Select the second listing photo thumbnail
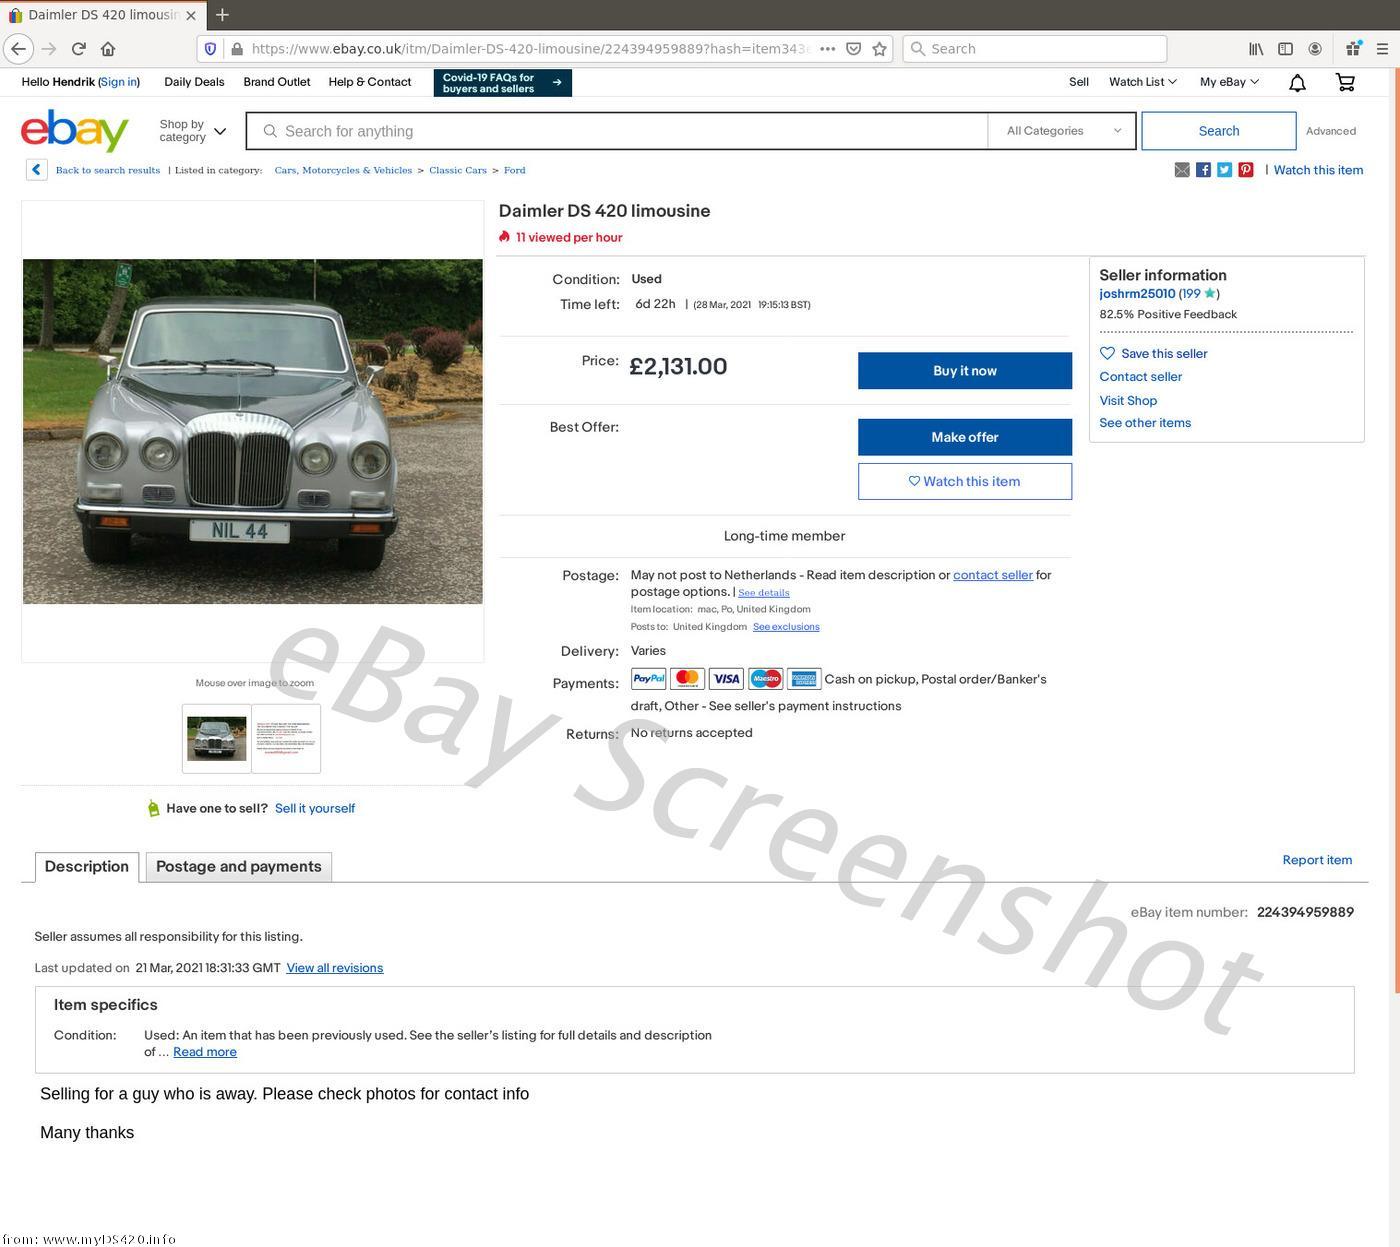The width and height of the screenshot is (1400, 1247). [x=286, y=739]
